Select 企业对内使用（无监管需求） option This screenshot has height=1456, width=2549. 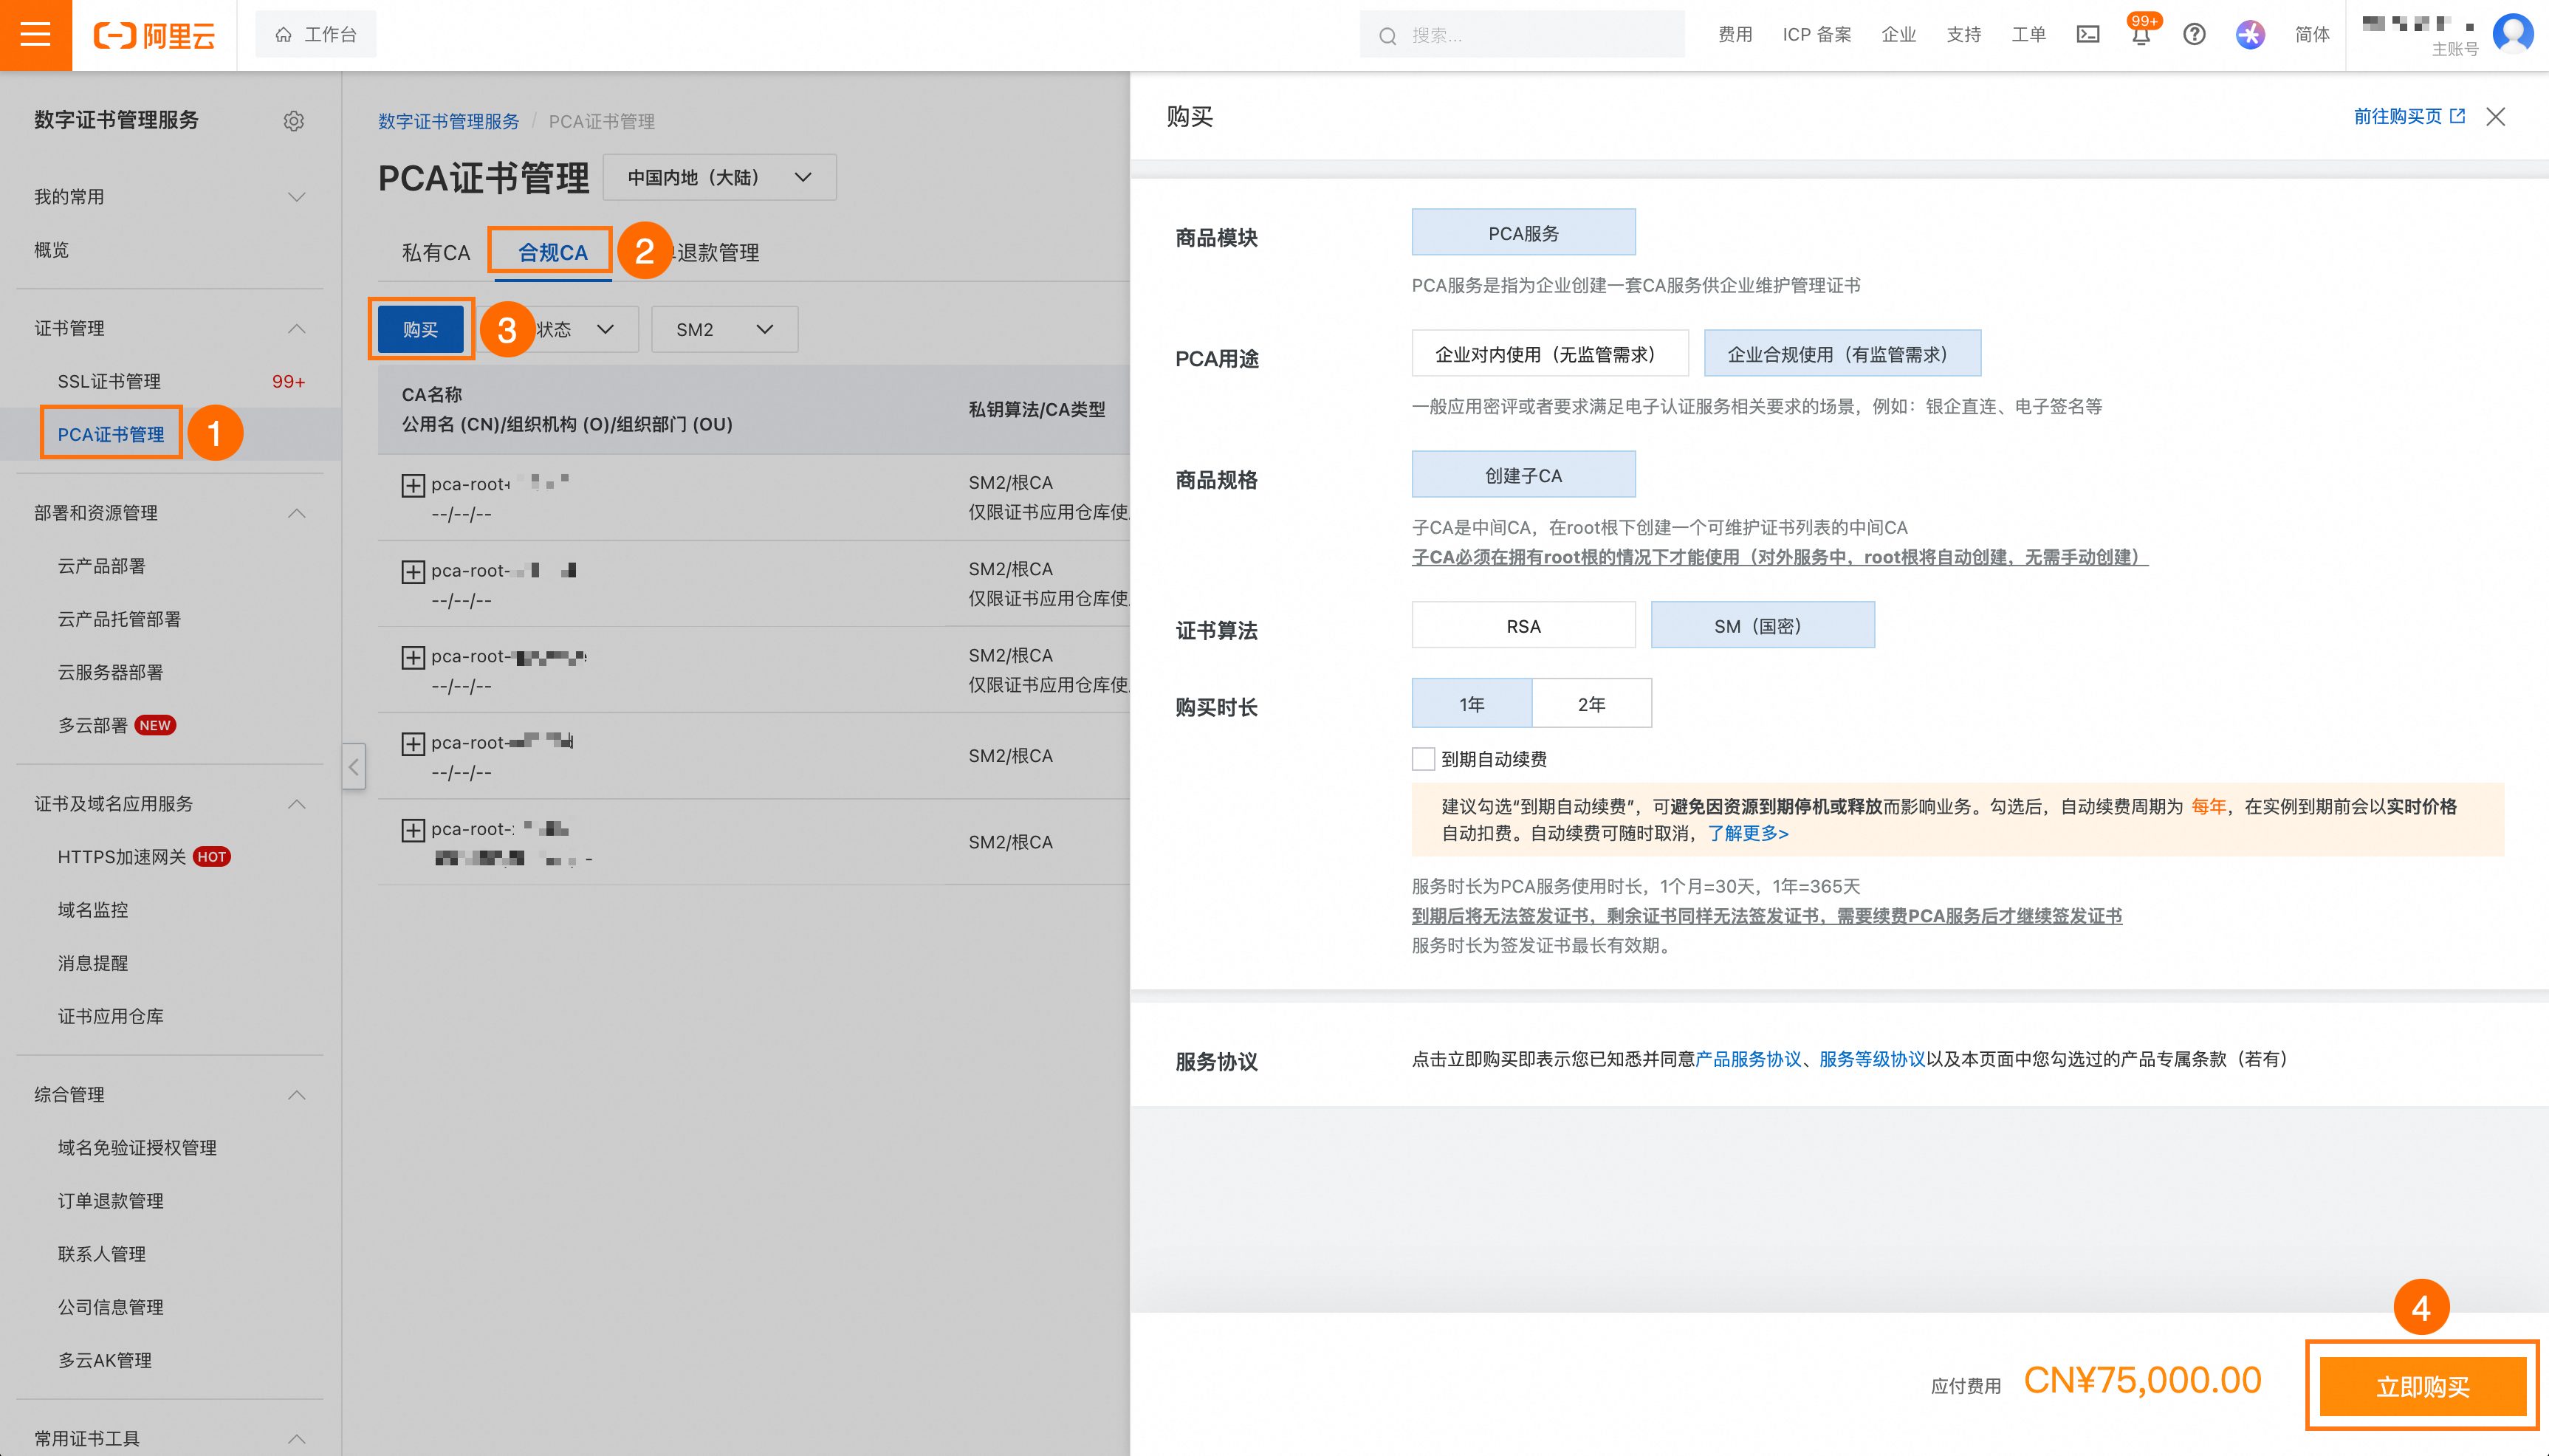(1550, 354)
